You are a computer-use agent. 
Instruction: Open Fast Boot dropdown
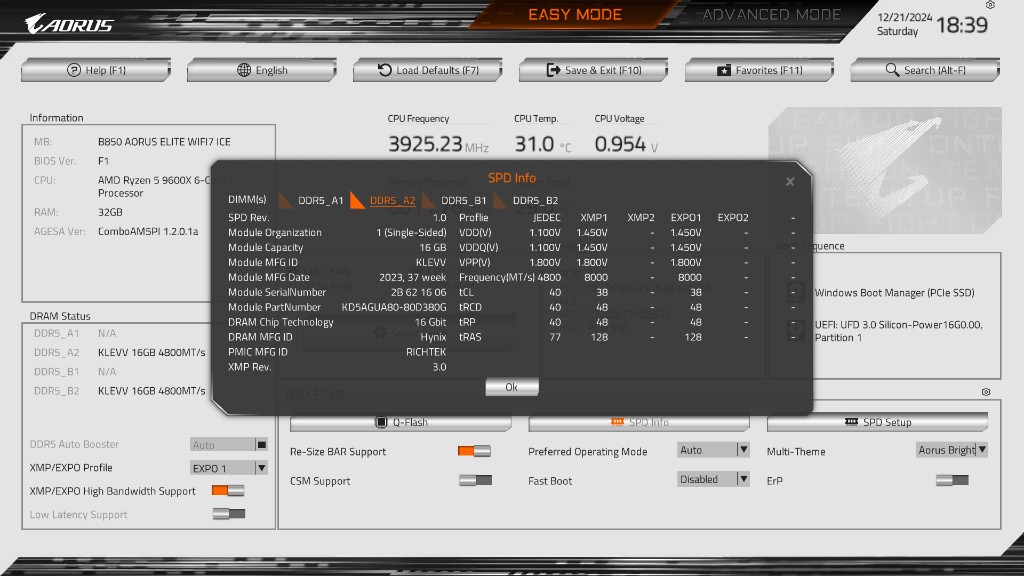[713, 479]
